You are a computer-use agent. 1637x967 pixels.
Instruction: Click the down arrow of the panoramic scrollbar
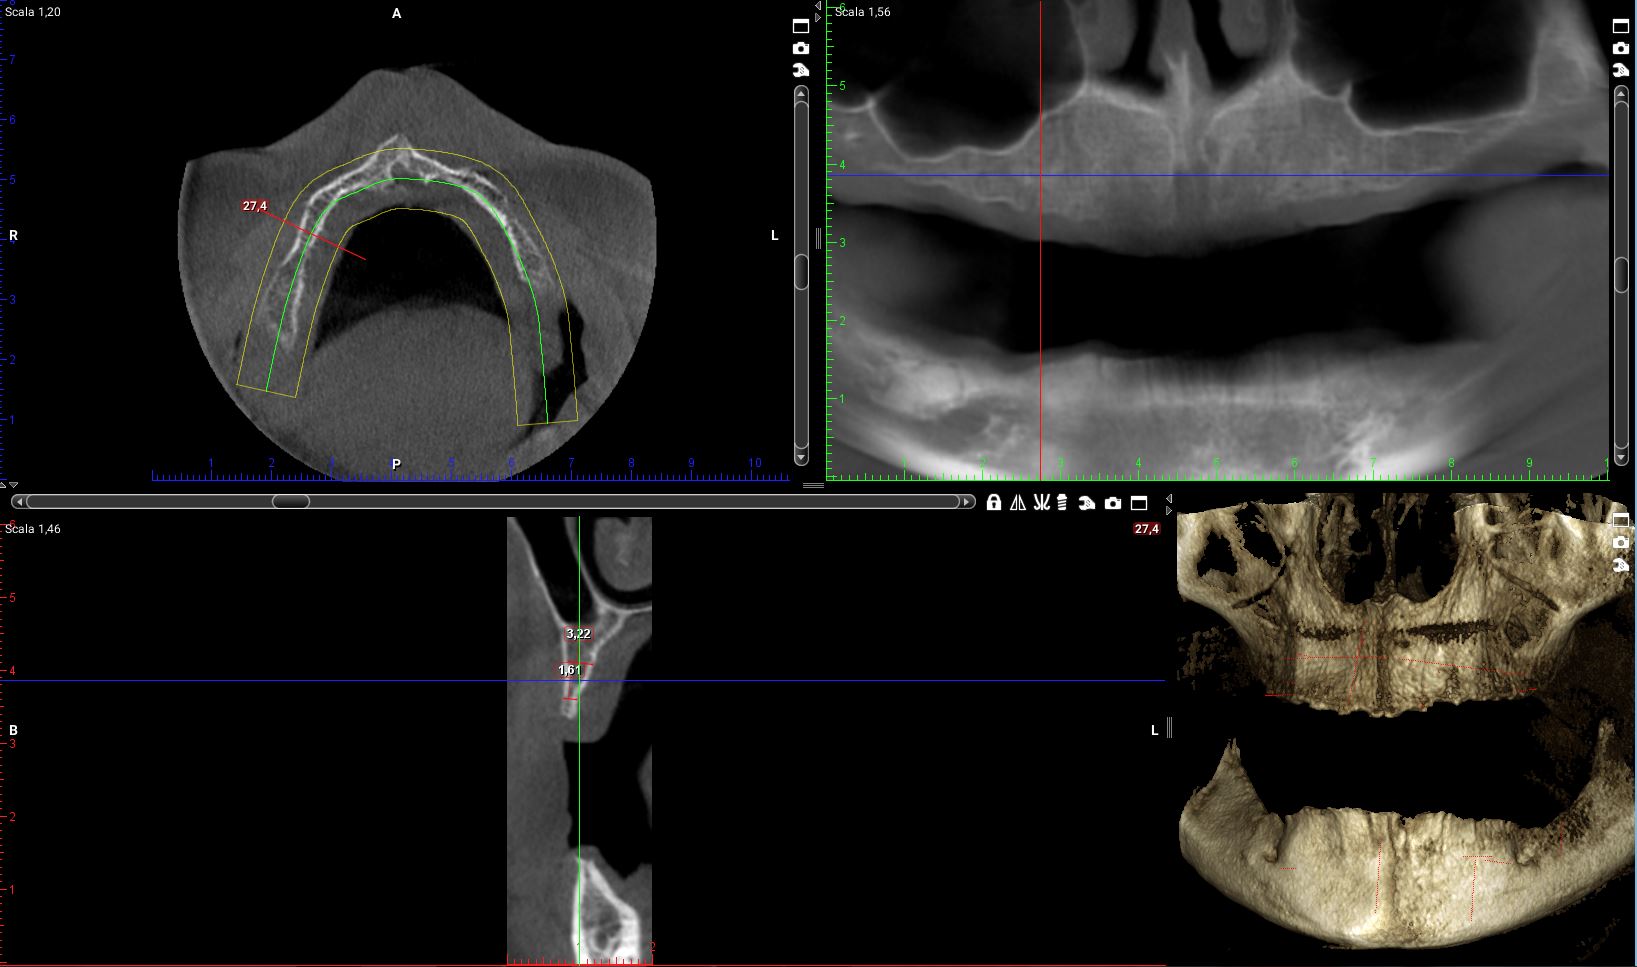[x=1621, y=458]
